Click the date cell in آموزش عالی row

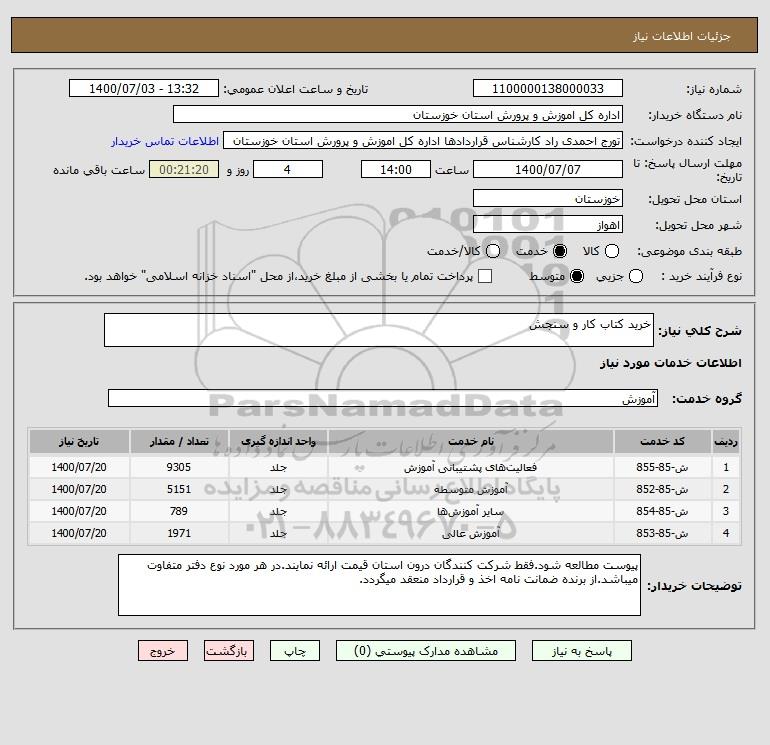coord(79,533)
